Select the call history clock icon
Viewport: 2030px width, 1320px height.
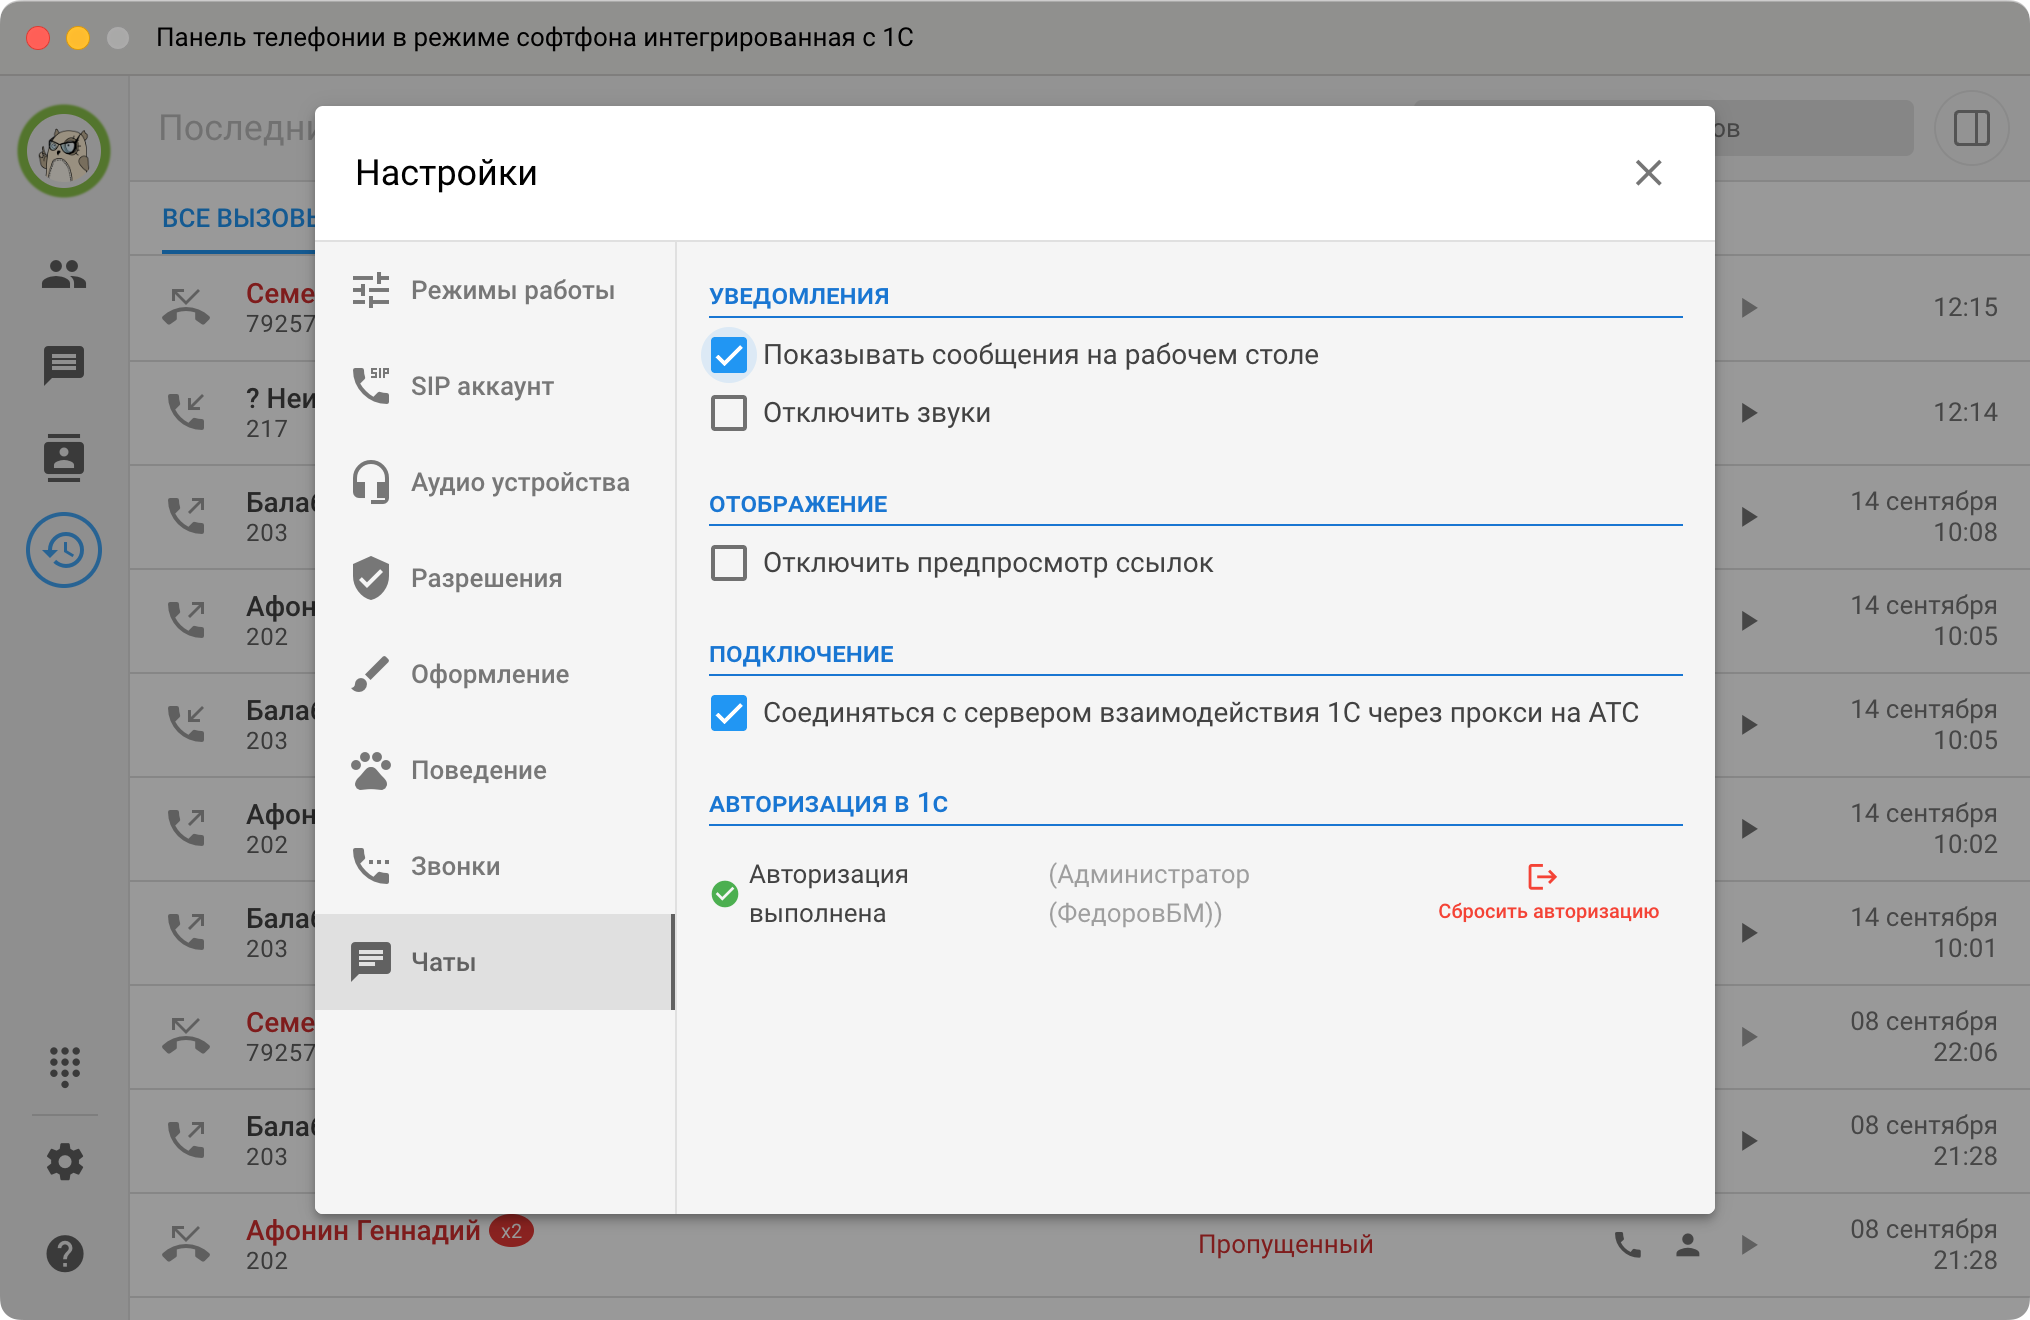click(64, 549)
